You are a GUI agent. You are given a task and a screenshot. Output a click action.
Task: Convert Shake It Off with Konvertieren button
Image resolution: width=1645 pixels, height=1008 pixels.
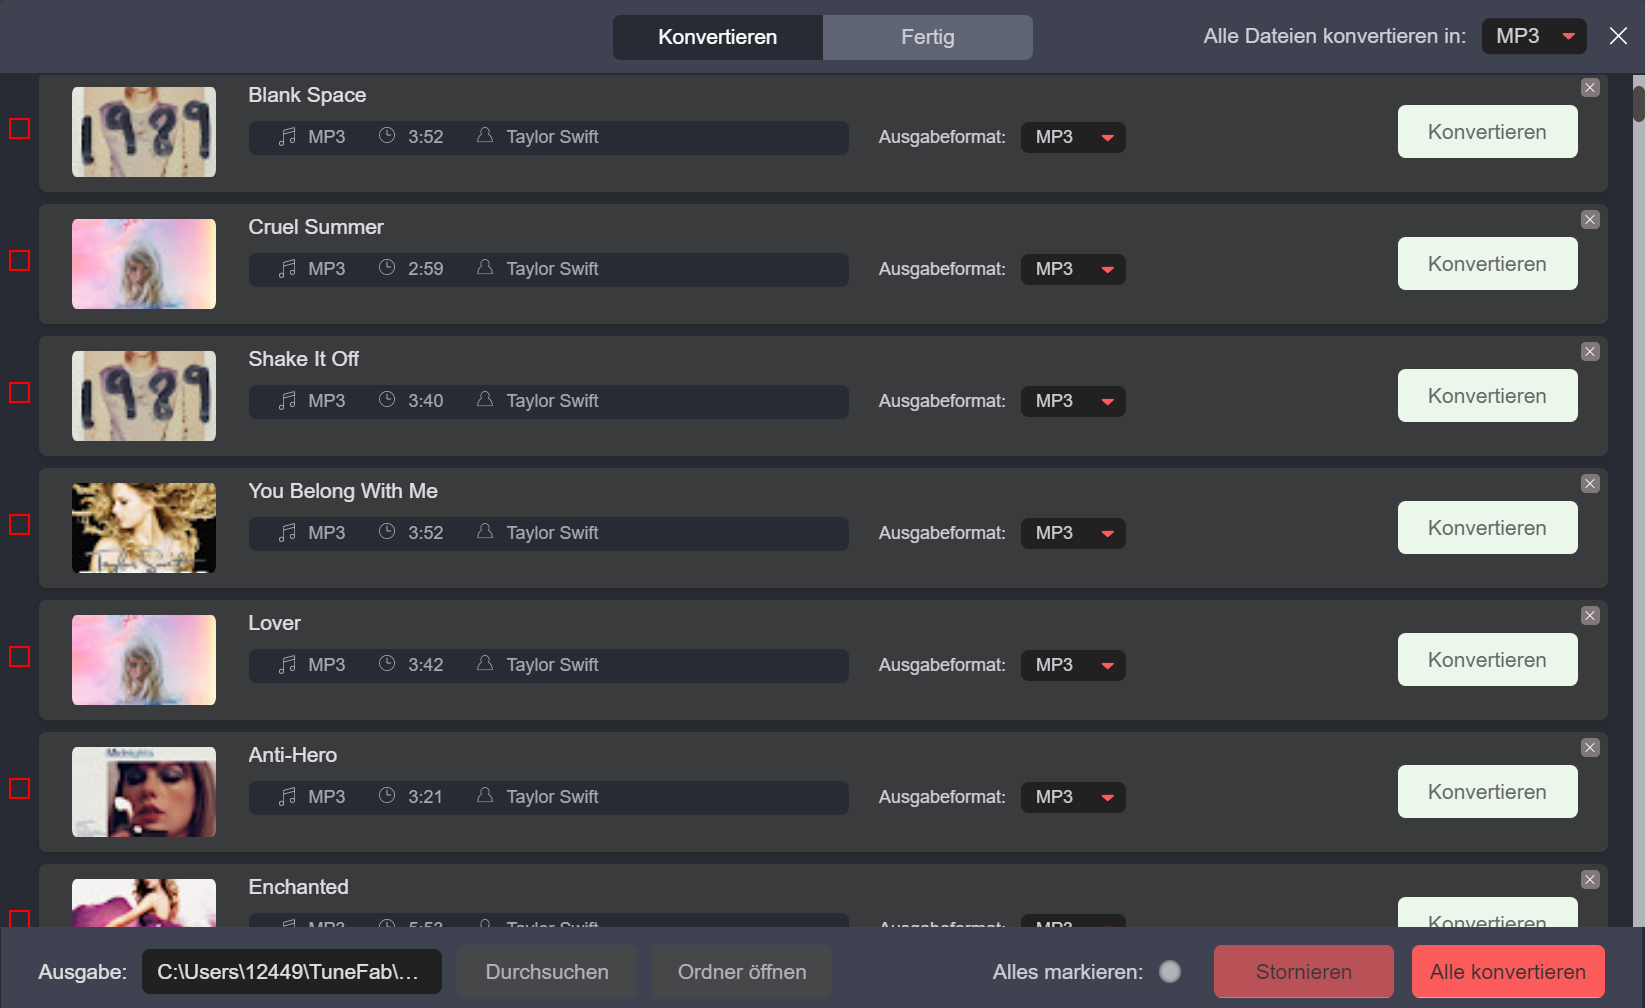(1487, 396)
